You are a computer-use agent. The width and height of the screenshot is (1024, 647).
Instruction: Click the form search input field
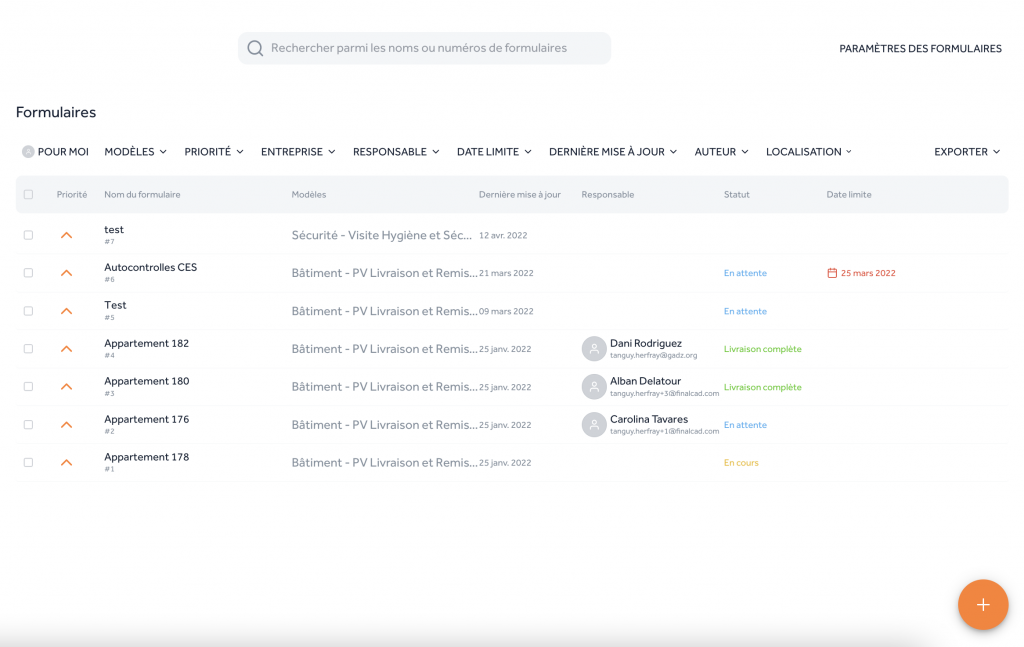tap(430, 48)
